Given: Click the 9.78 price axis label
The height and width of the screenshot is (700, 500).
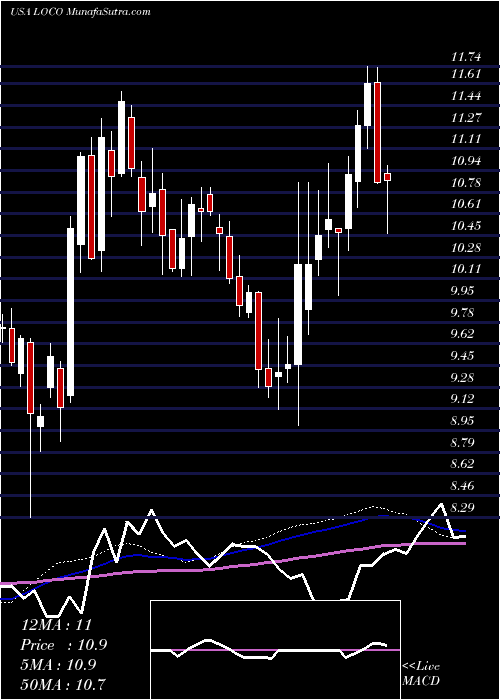Looking at the screenshot, I should 464,312.
